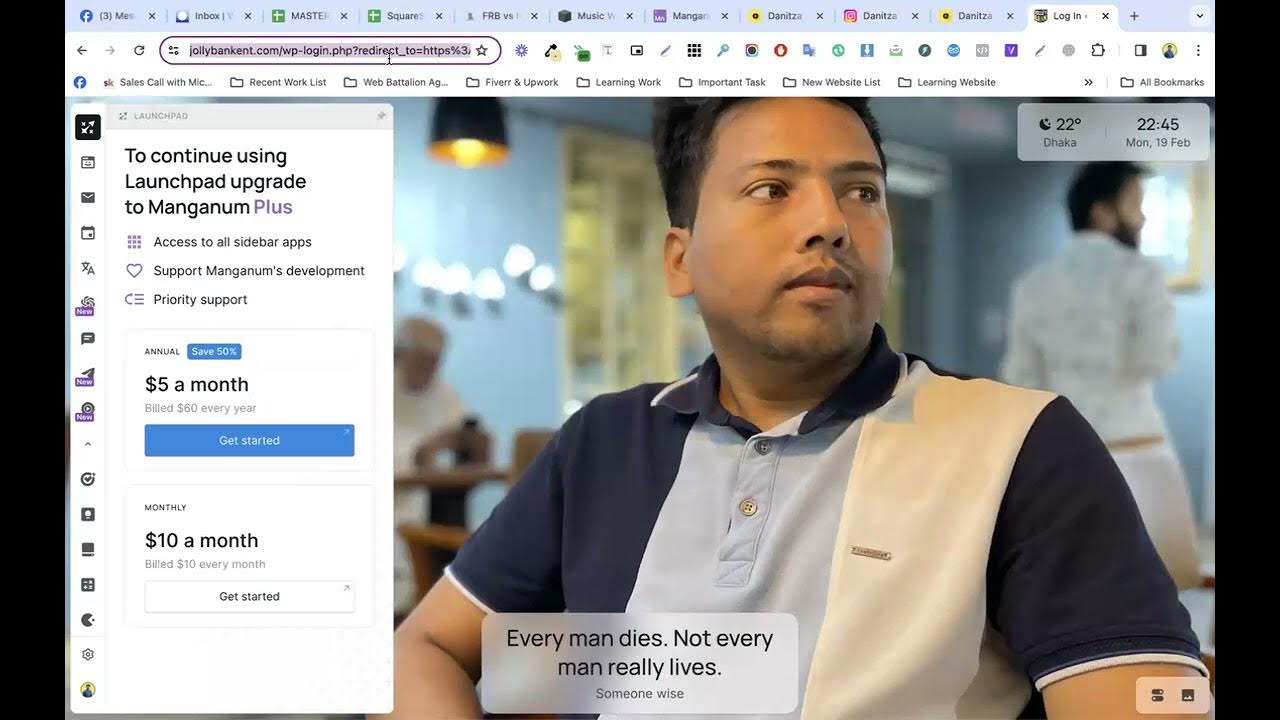Screen dimensions: 1280x720
Task: Open a new browser tab
Action: pos(1134,16)
